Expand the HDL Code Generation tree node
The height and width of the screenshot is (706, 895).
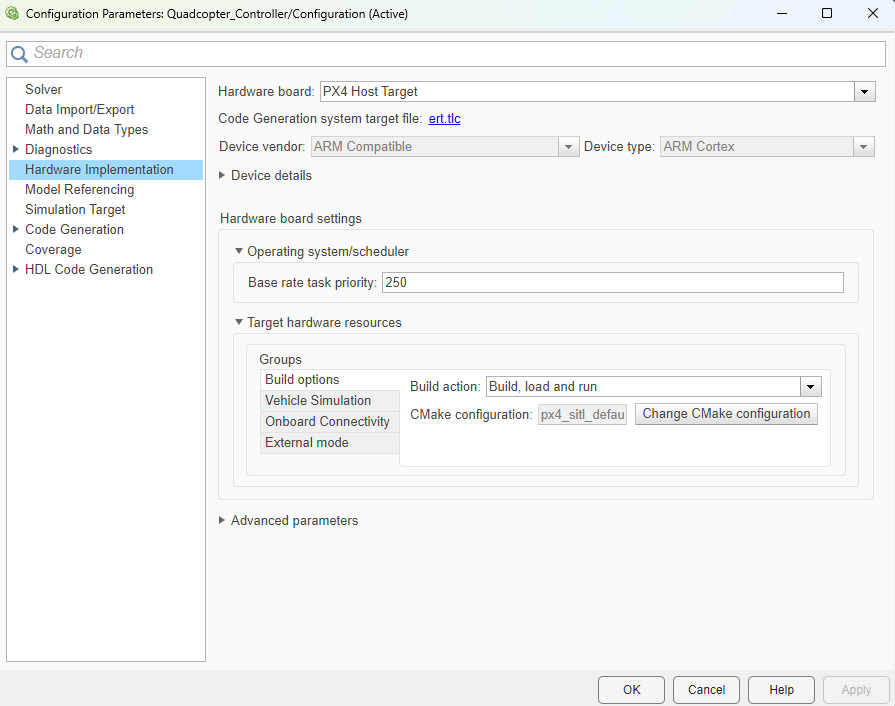14,269
